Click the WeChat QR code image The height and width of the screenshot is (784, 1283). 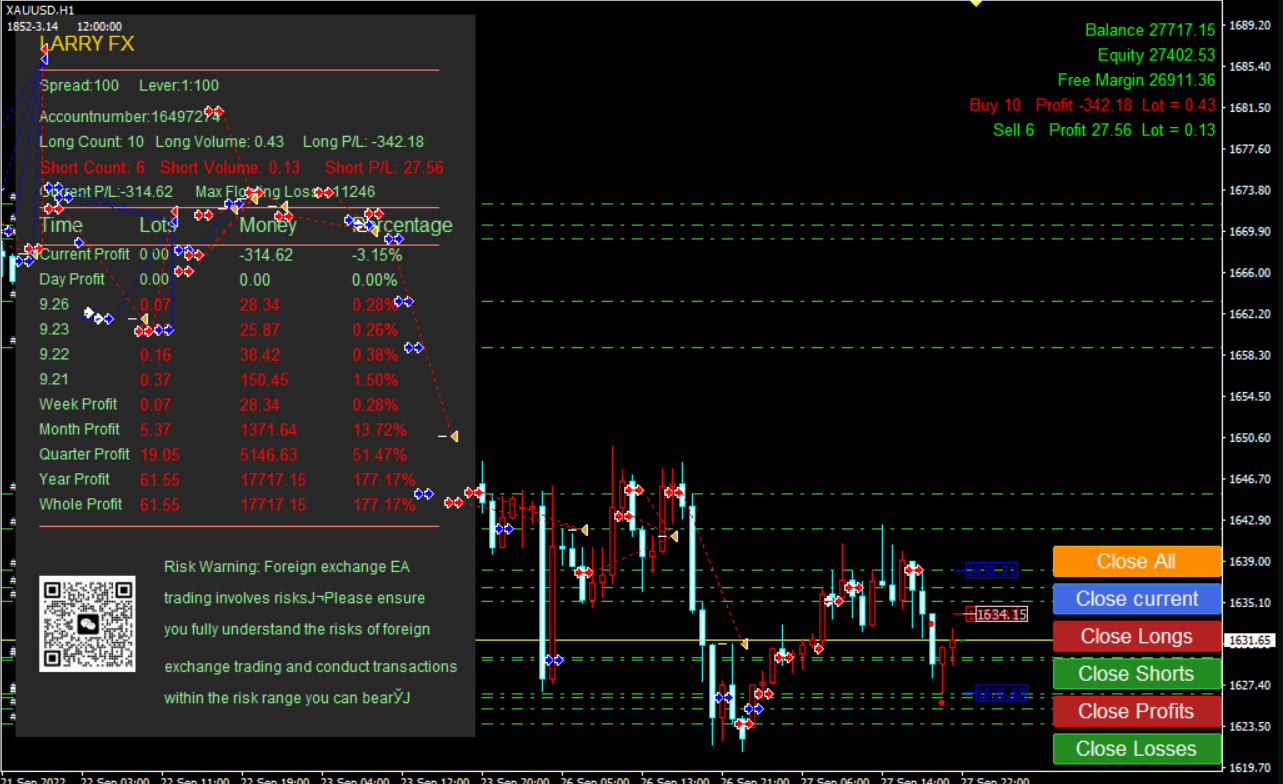87,624
